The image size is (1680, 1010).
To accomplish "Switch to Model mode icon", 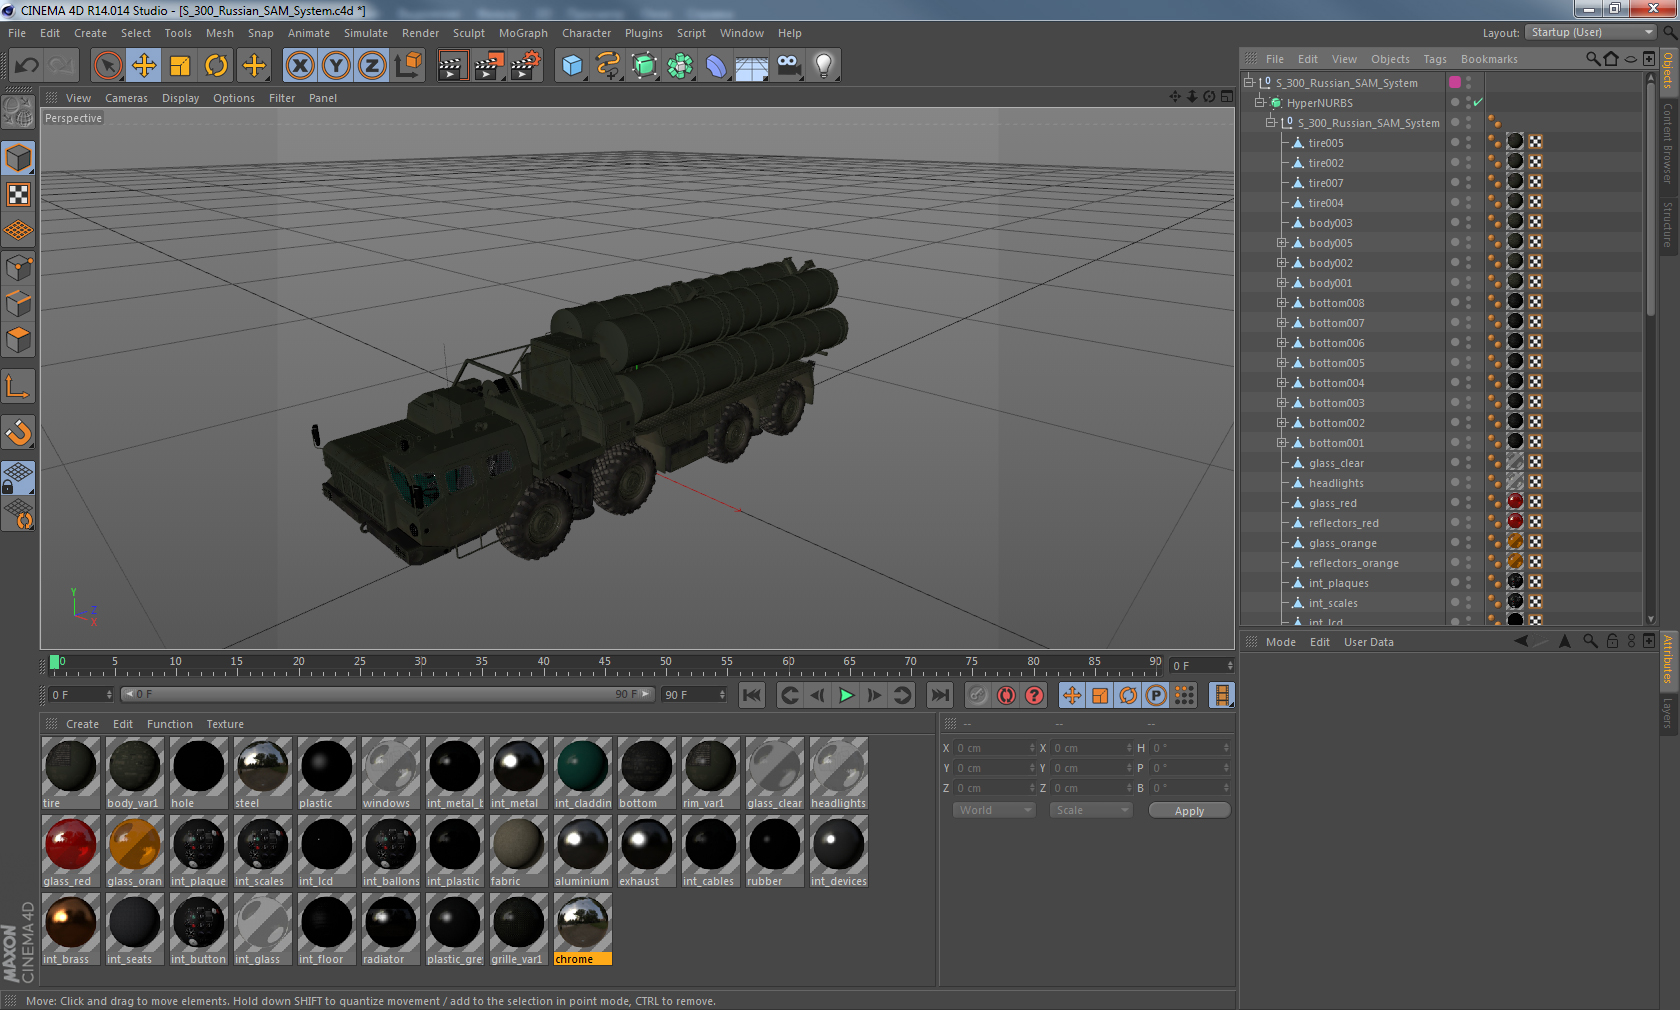I will (x=18, y=158).
